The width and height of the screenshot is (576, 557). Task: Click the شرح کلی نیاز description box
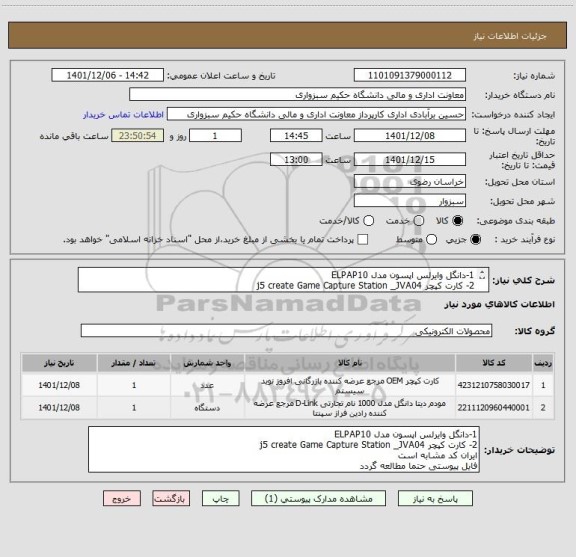point(284,280)
